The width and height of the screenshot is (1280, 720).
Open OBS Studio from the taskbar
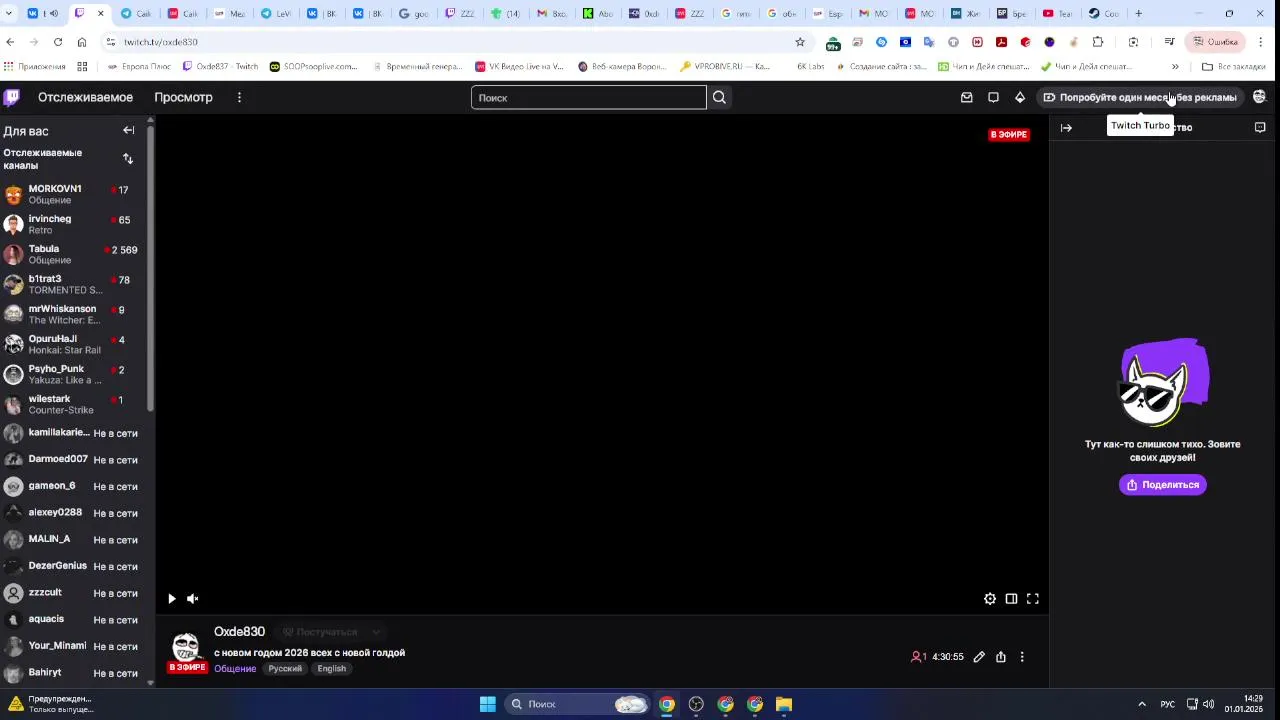pyautogui.click(x=696, y=704)
